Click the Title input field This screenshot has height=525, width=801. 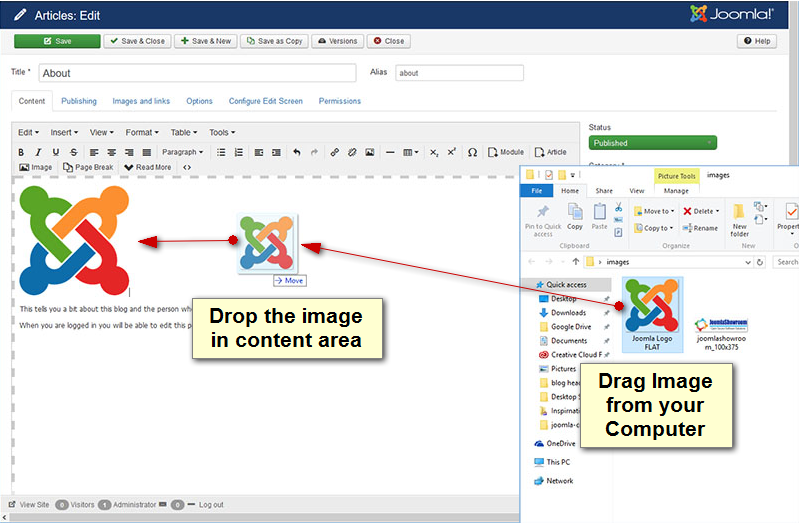tap(197, 73)
